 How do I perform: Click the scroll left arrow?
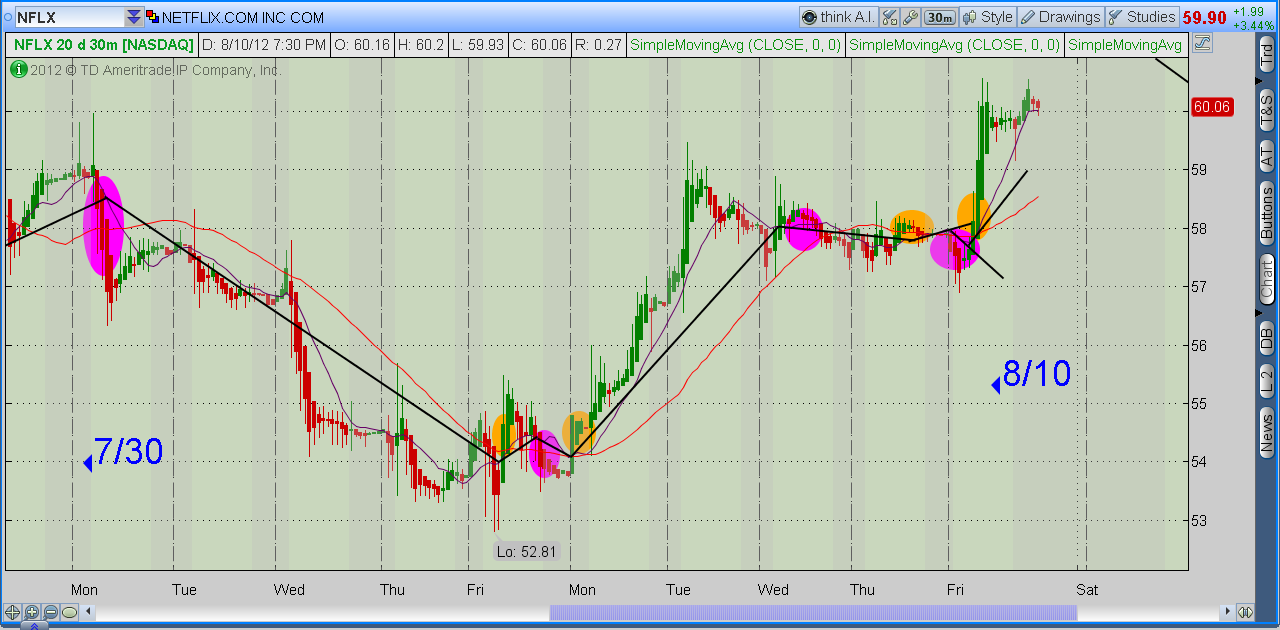pyautogui.click(x=88, y=612)
